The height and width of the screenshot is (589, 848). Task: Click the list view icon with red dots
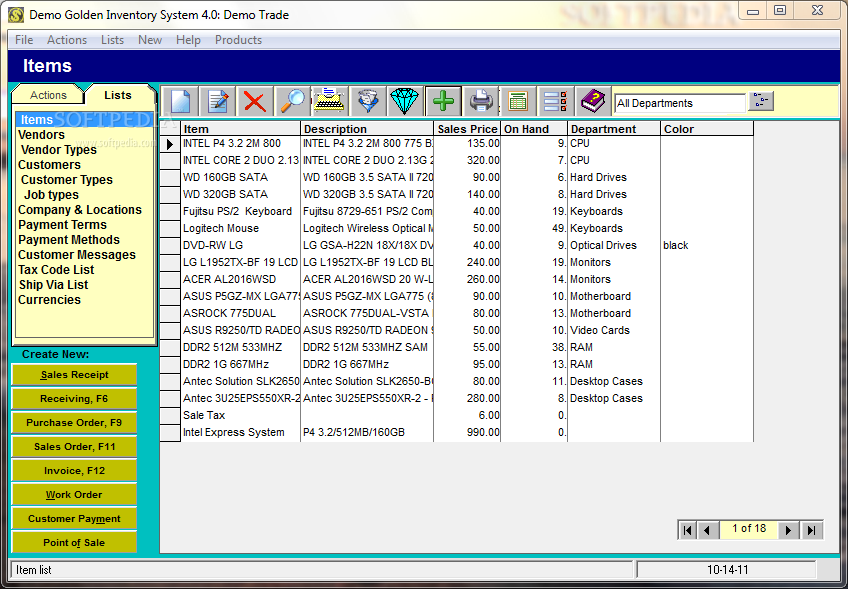(555, 101)
